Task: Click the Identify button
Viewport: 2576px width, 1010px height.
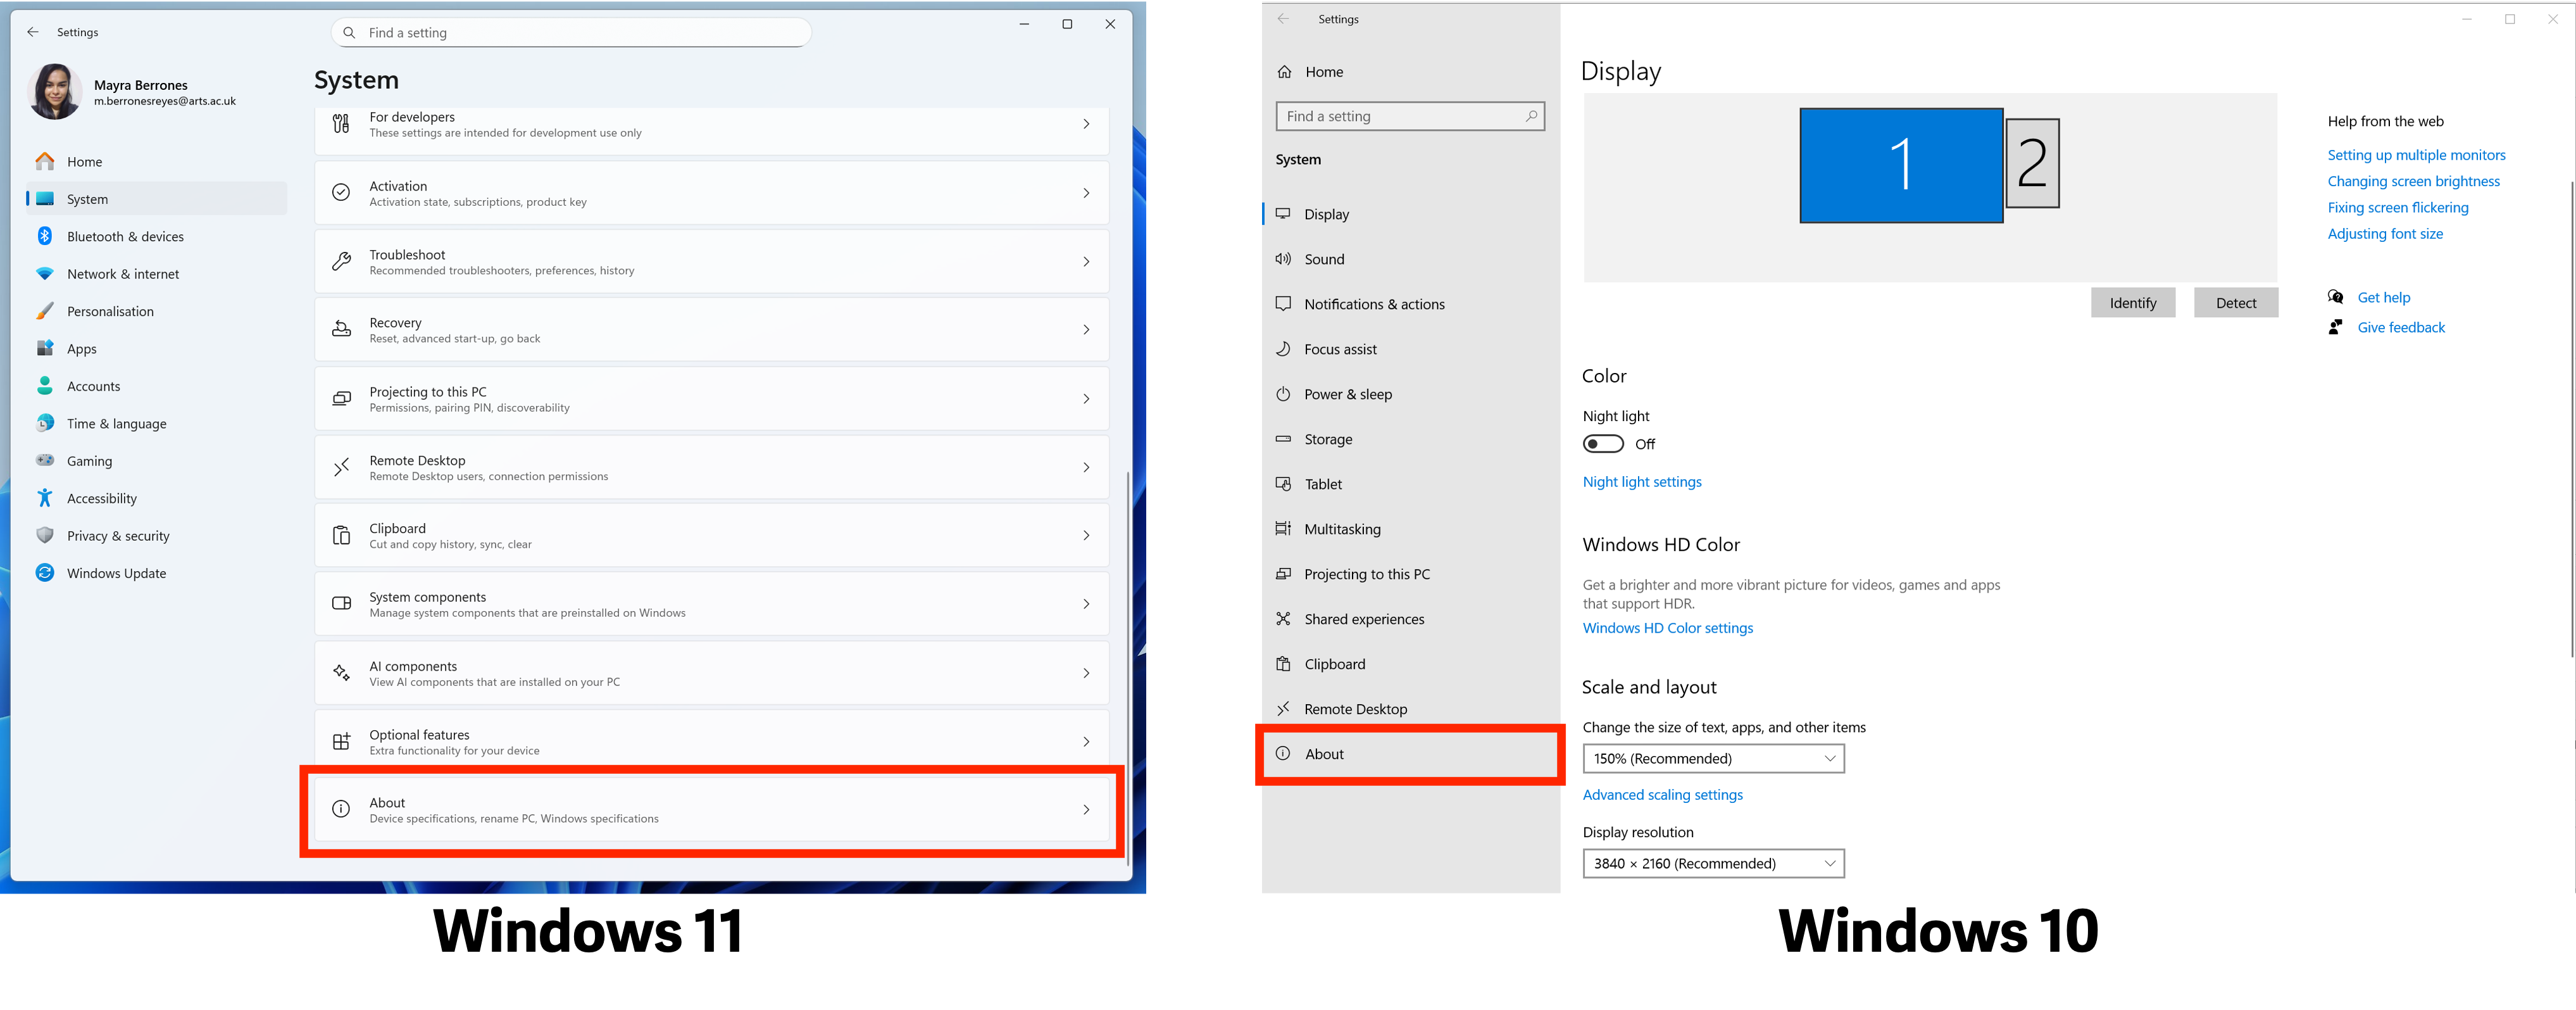Action: (x=2132, y=303)
